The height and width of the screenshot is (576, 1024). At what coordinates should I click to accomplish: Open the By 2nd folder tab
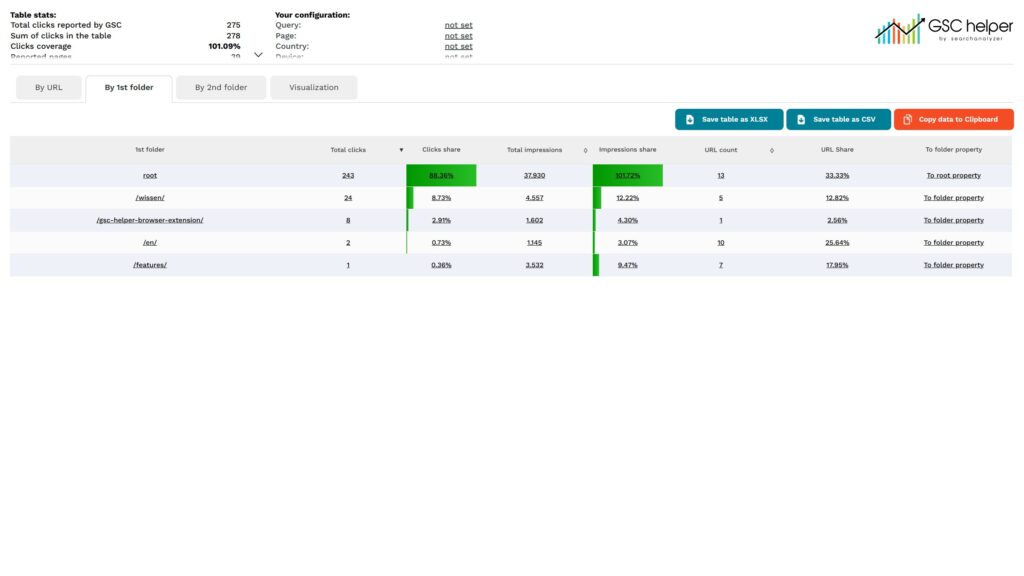pos(221,88)
